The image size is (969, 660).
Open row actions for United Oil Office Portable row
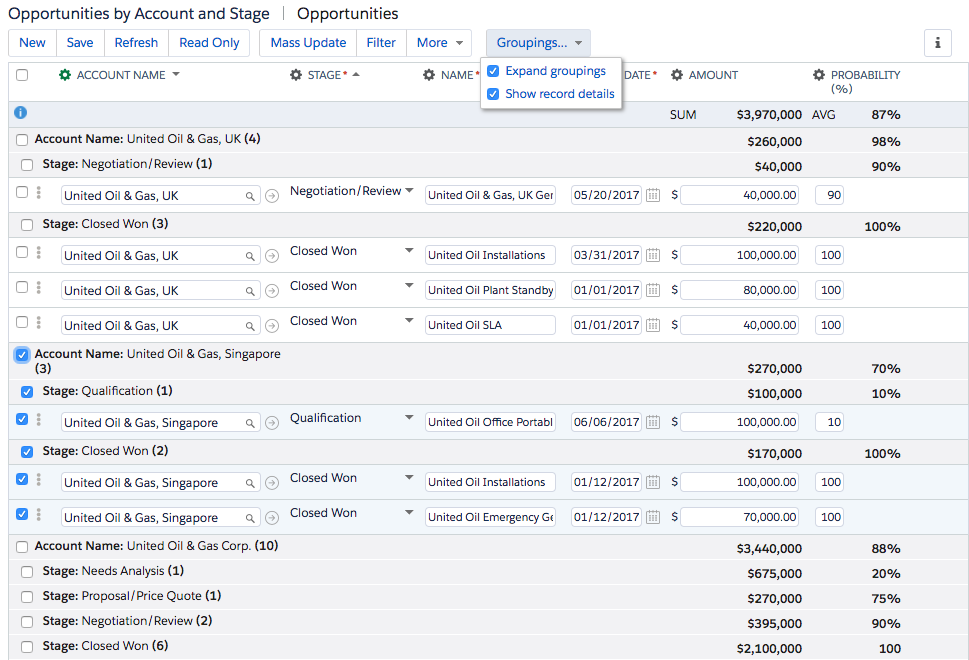(x=38, y=420)
